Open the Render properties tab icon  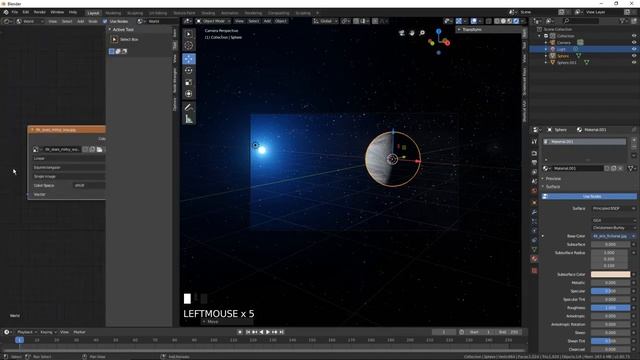pyautogui.click(x=534, y=153)
